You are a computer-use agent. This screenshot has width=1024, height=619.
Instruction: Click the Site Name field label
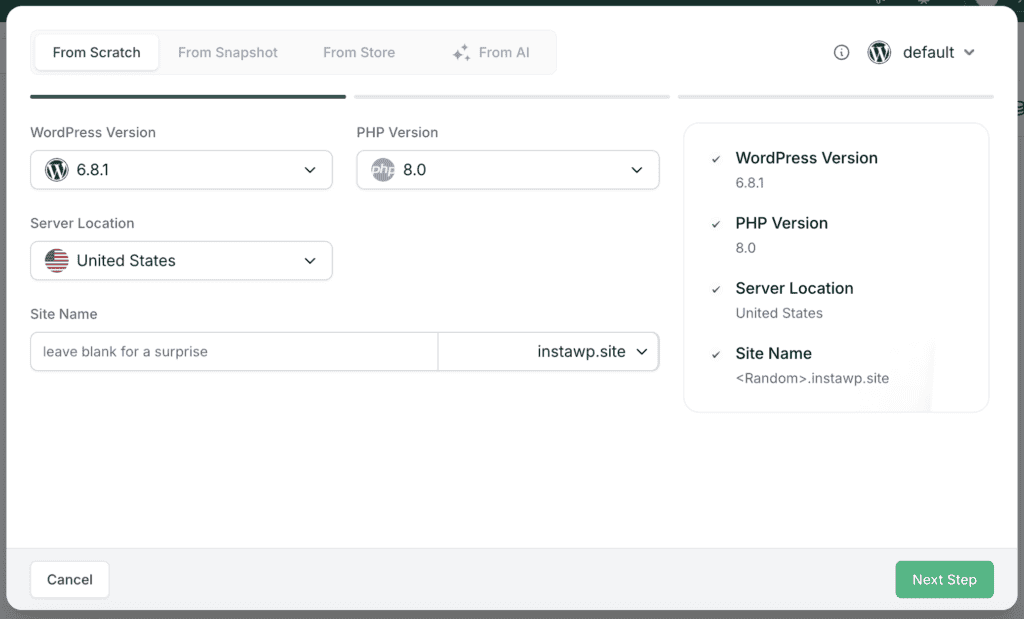(63, 313)
